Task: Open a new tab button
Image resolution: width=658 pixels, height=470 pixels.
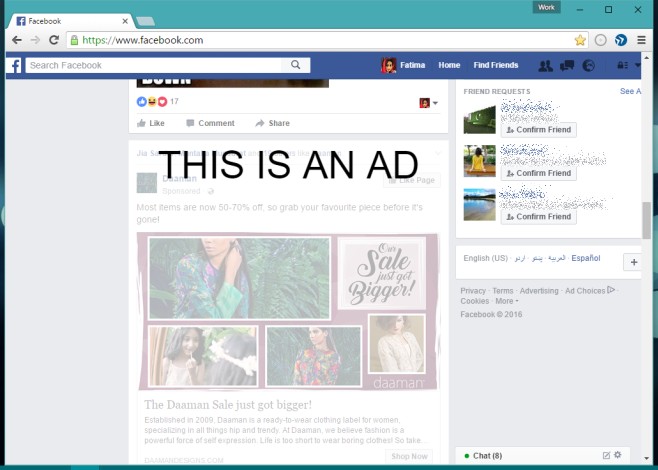Action: 146,21
